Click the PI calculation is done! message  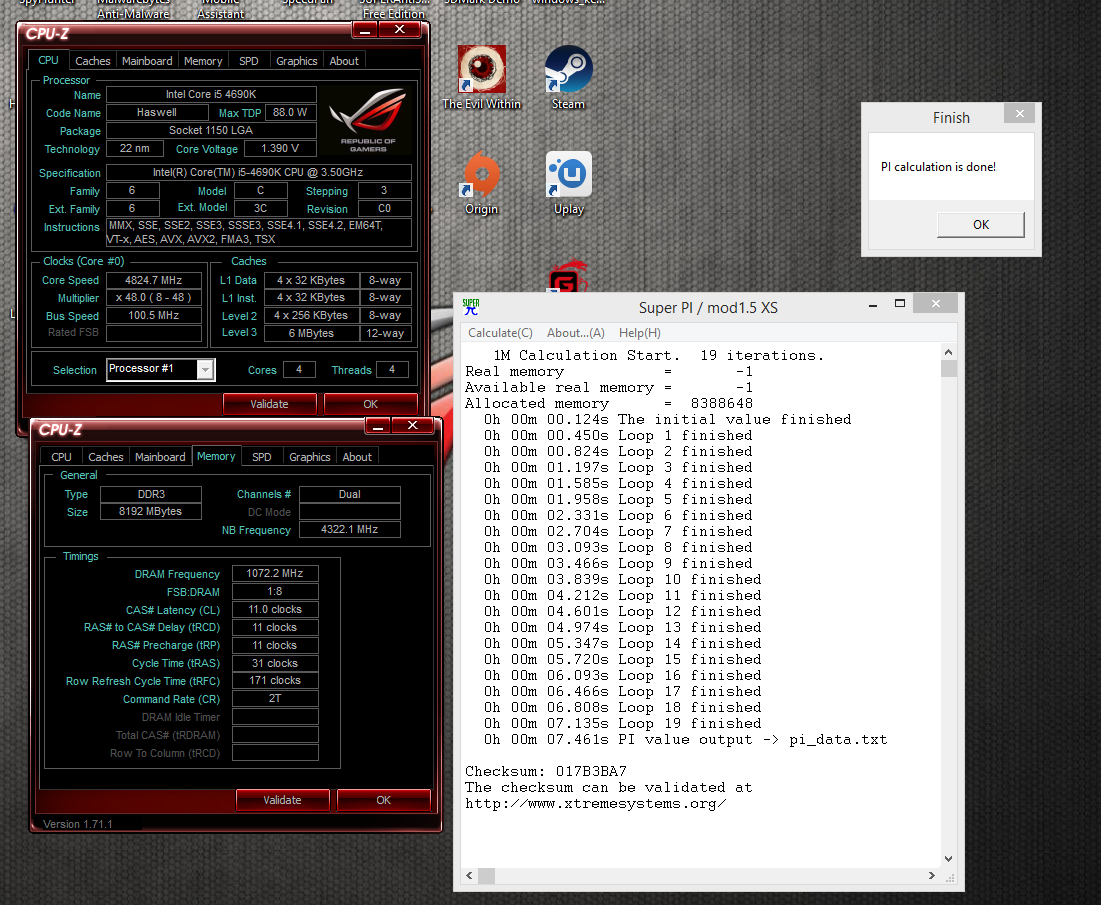click(938, 167)
